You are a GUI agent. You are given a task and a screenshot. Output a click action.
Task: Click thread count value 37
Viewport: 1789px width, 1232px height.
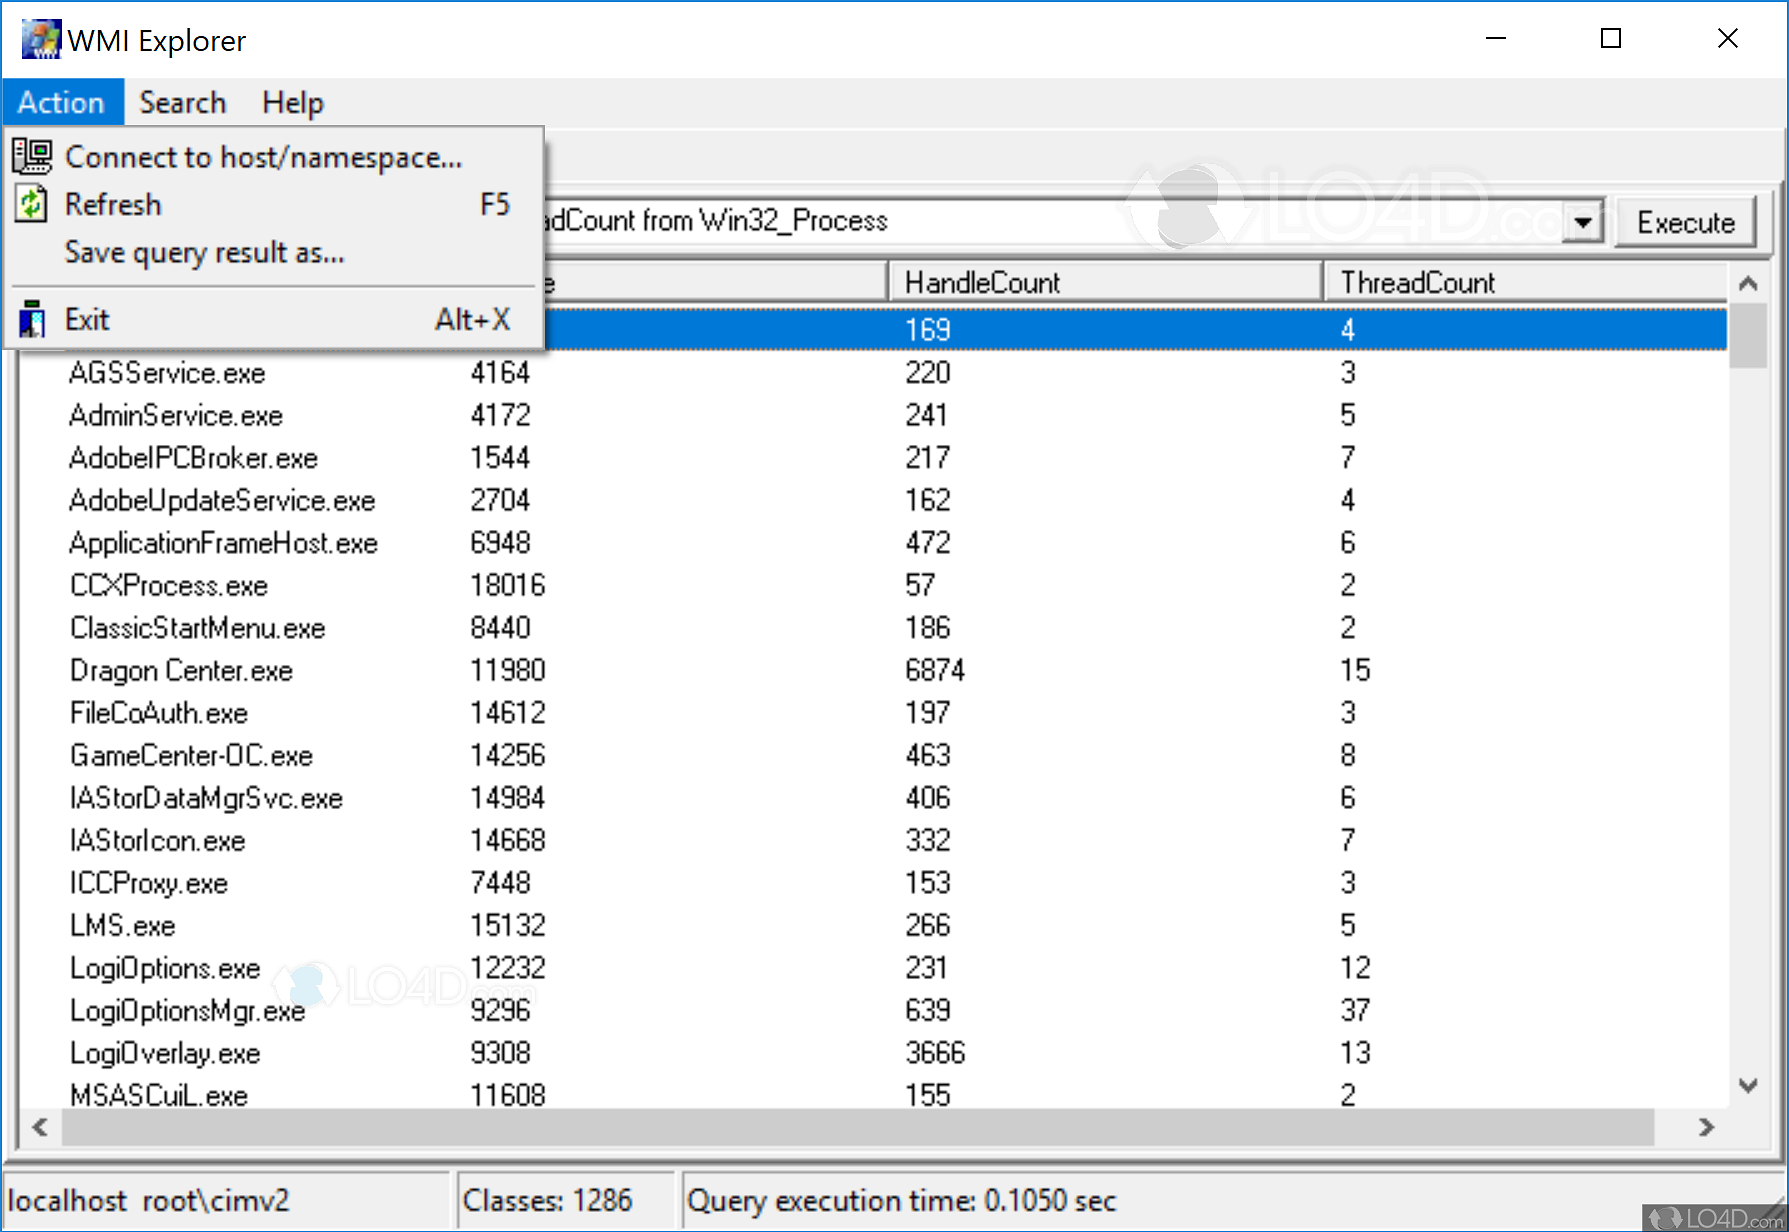[1355, 1010]
